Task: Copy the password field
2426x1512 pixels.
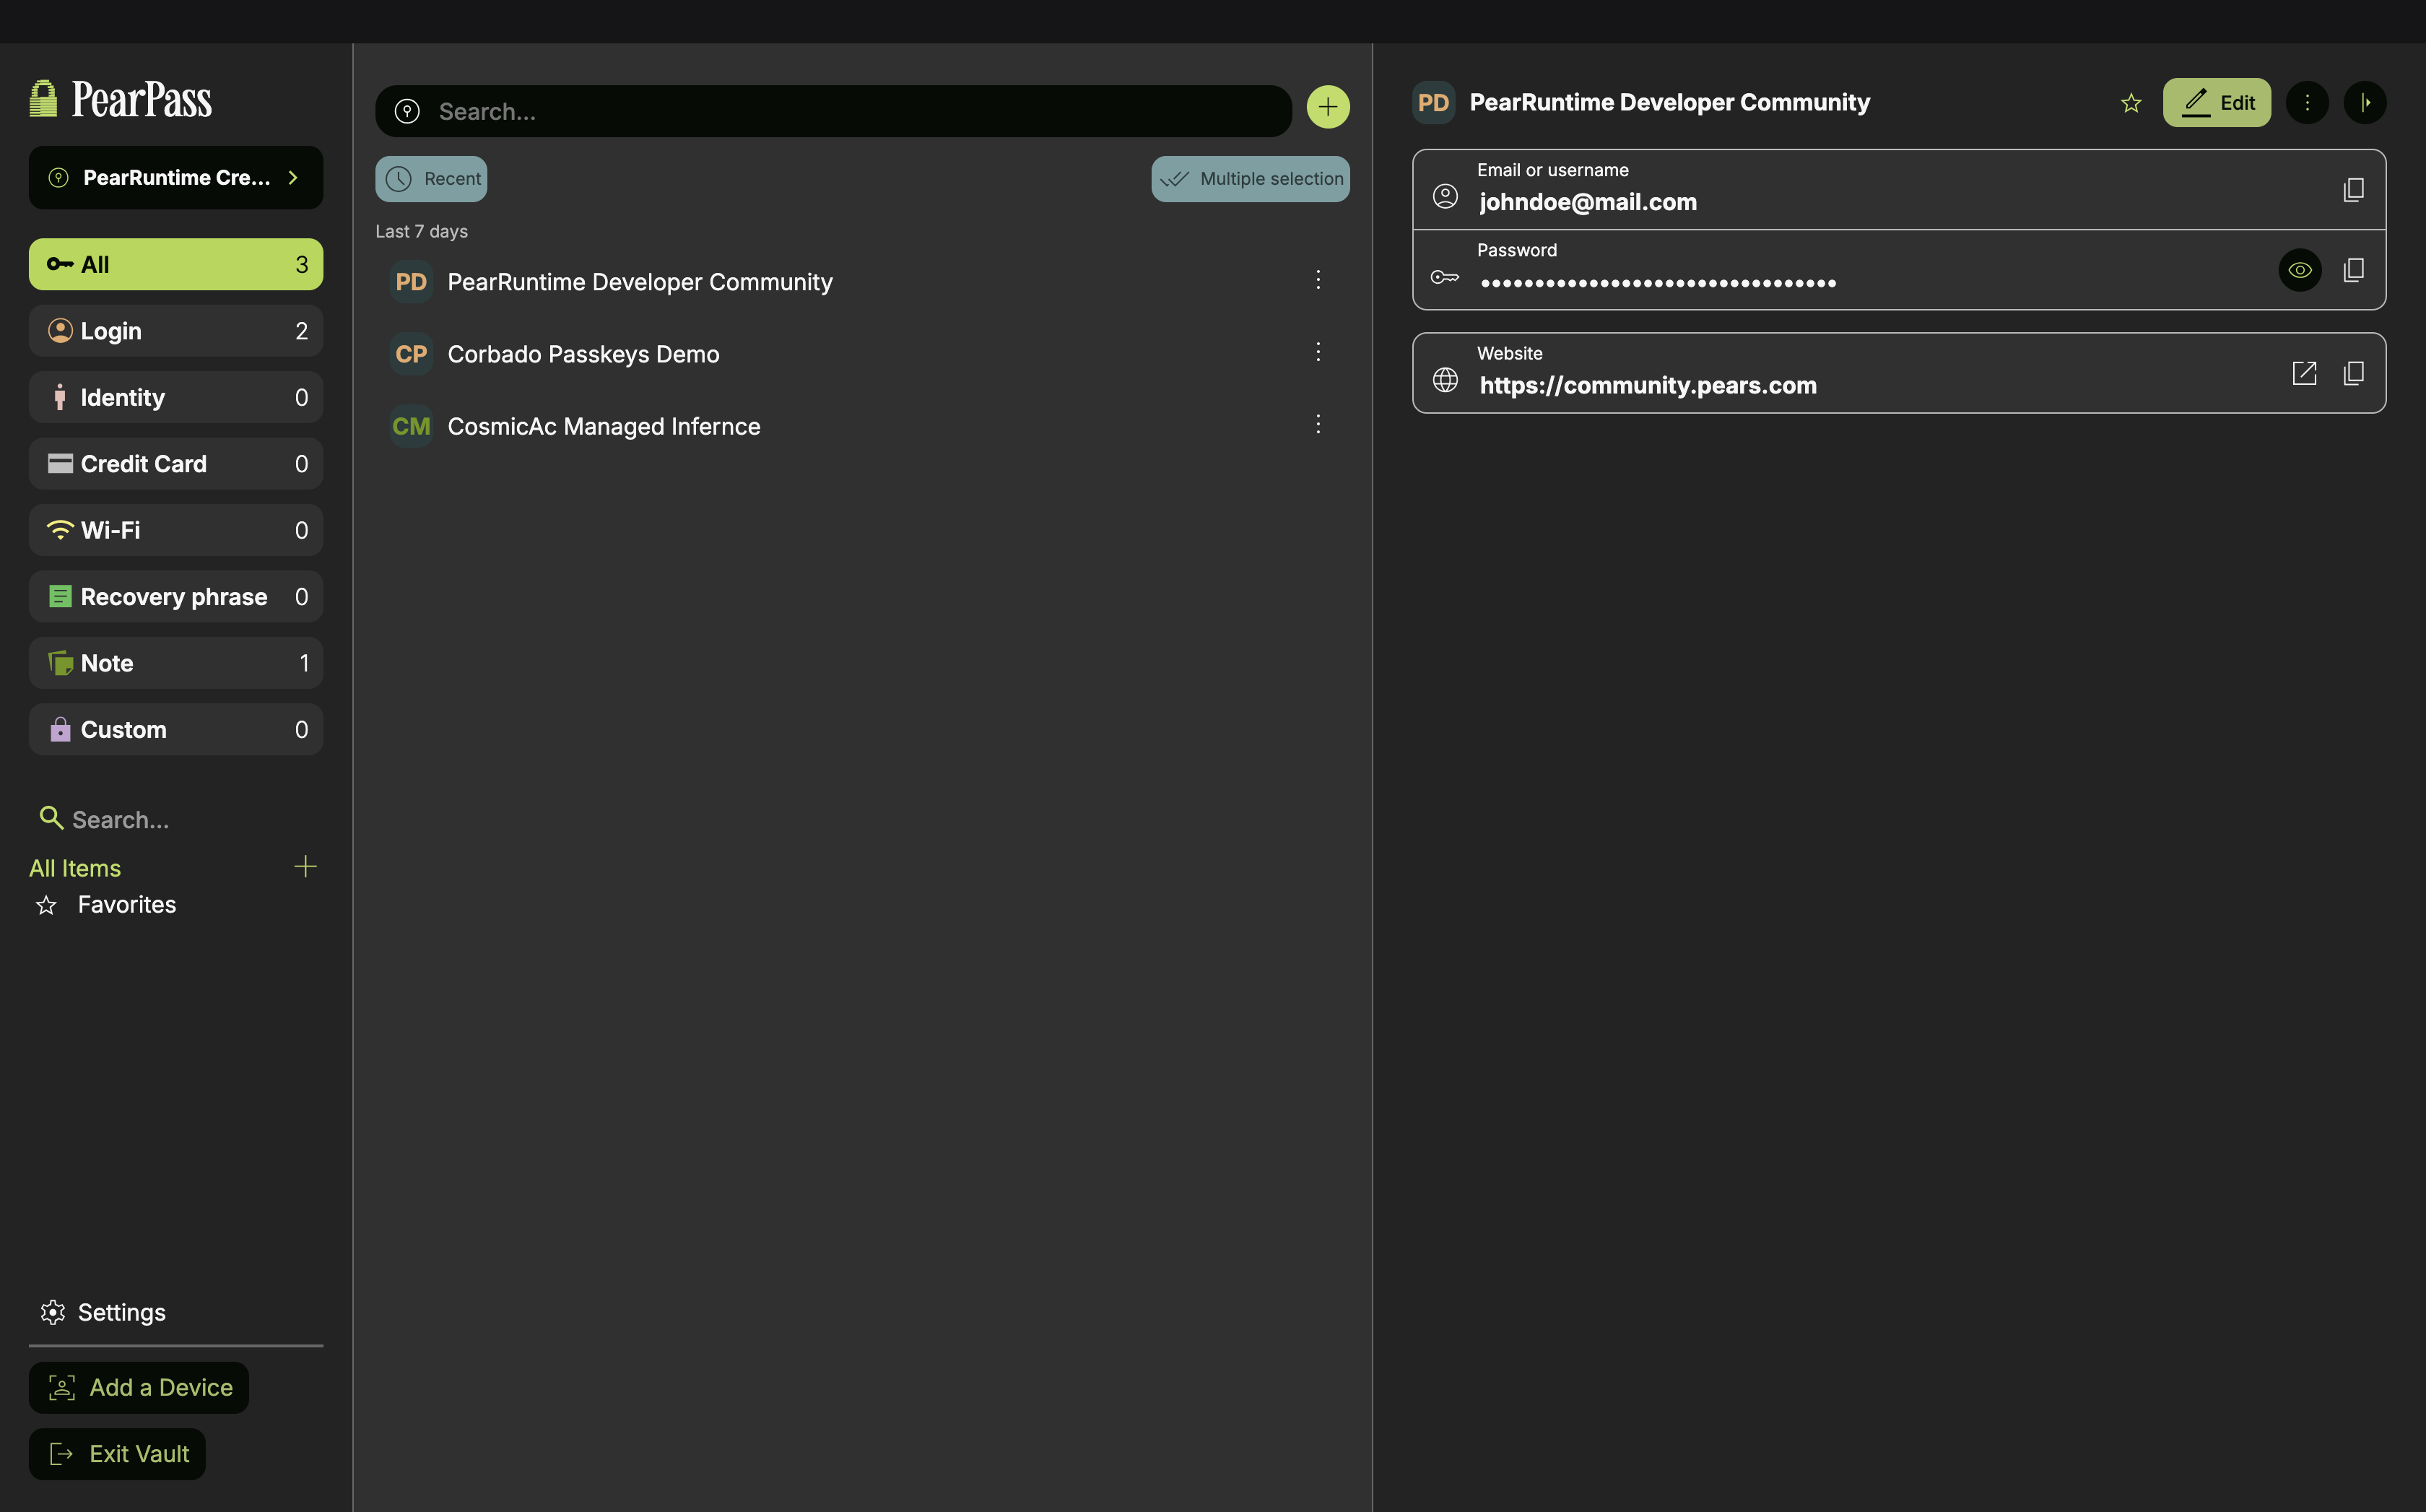Action: click(x=2353, y=270)
